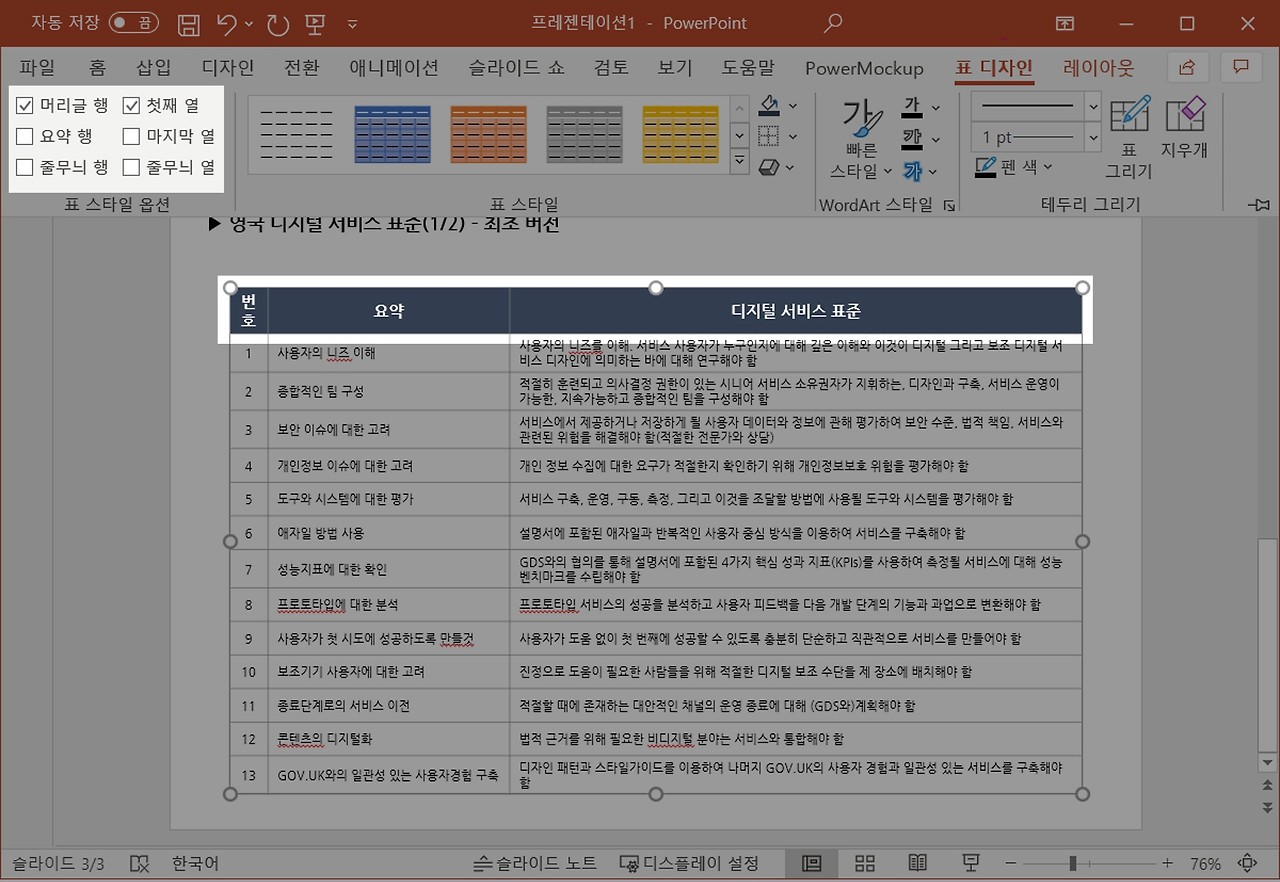Open 빠른 스타일 quick styles dropdown

coord(860,138)
